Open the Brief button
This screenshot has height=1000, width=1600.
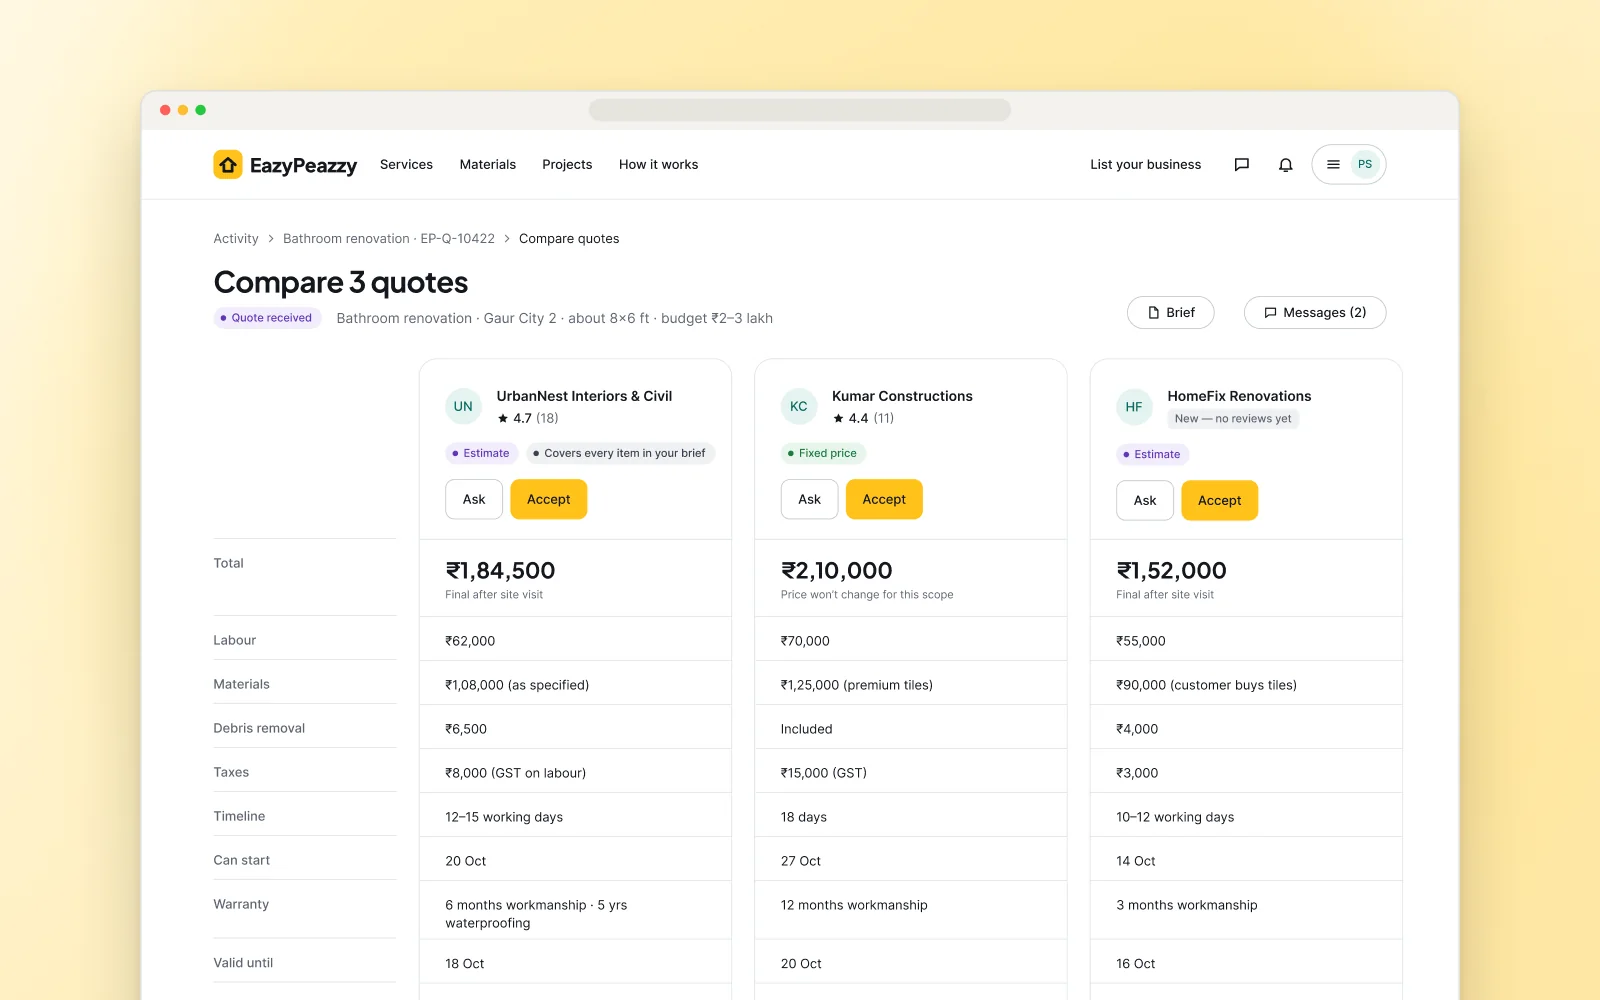[1171, 313]
